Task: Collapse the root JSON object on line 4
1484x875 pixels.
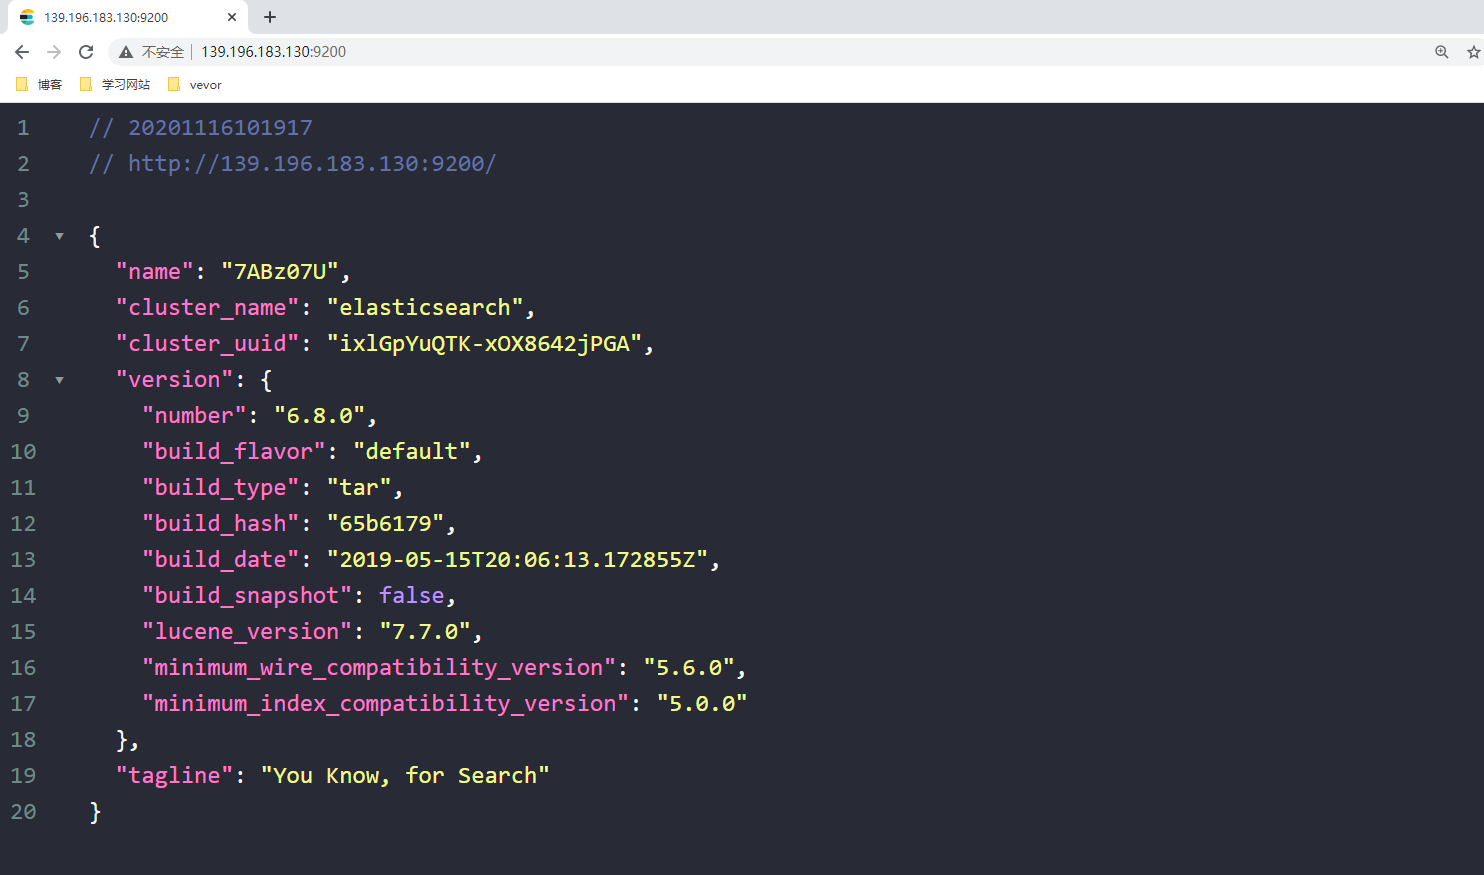Action: (59, 236)
